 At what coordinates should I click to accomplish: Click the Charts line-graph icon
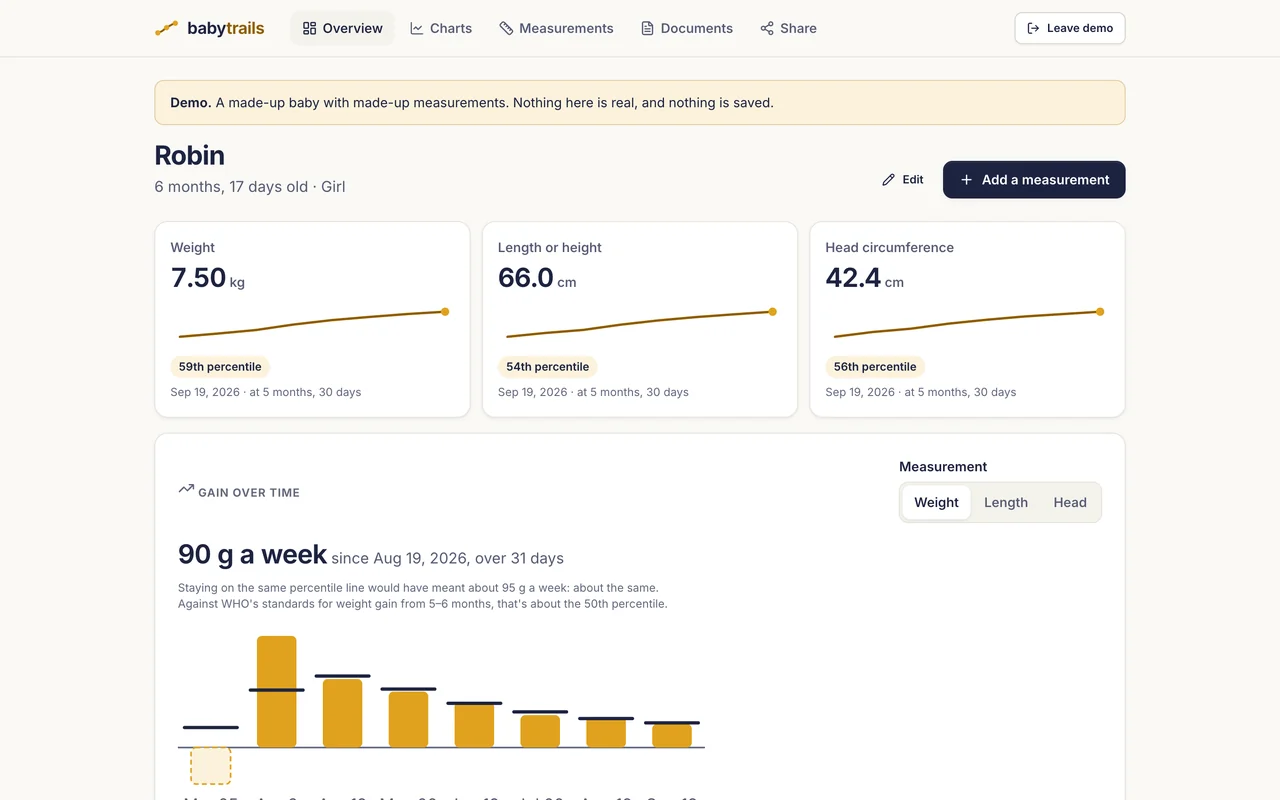pos(417,28)
